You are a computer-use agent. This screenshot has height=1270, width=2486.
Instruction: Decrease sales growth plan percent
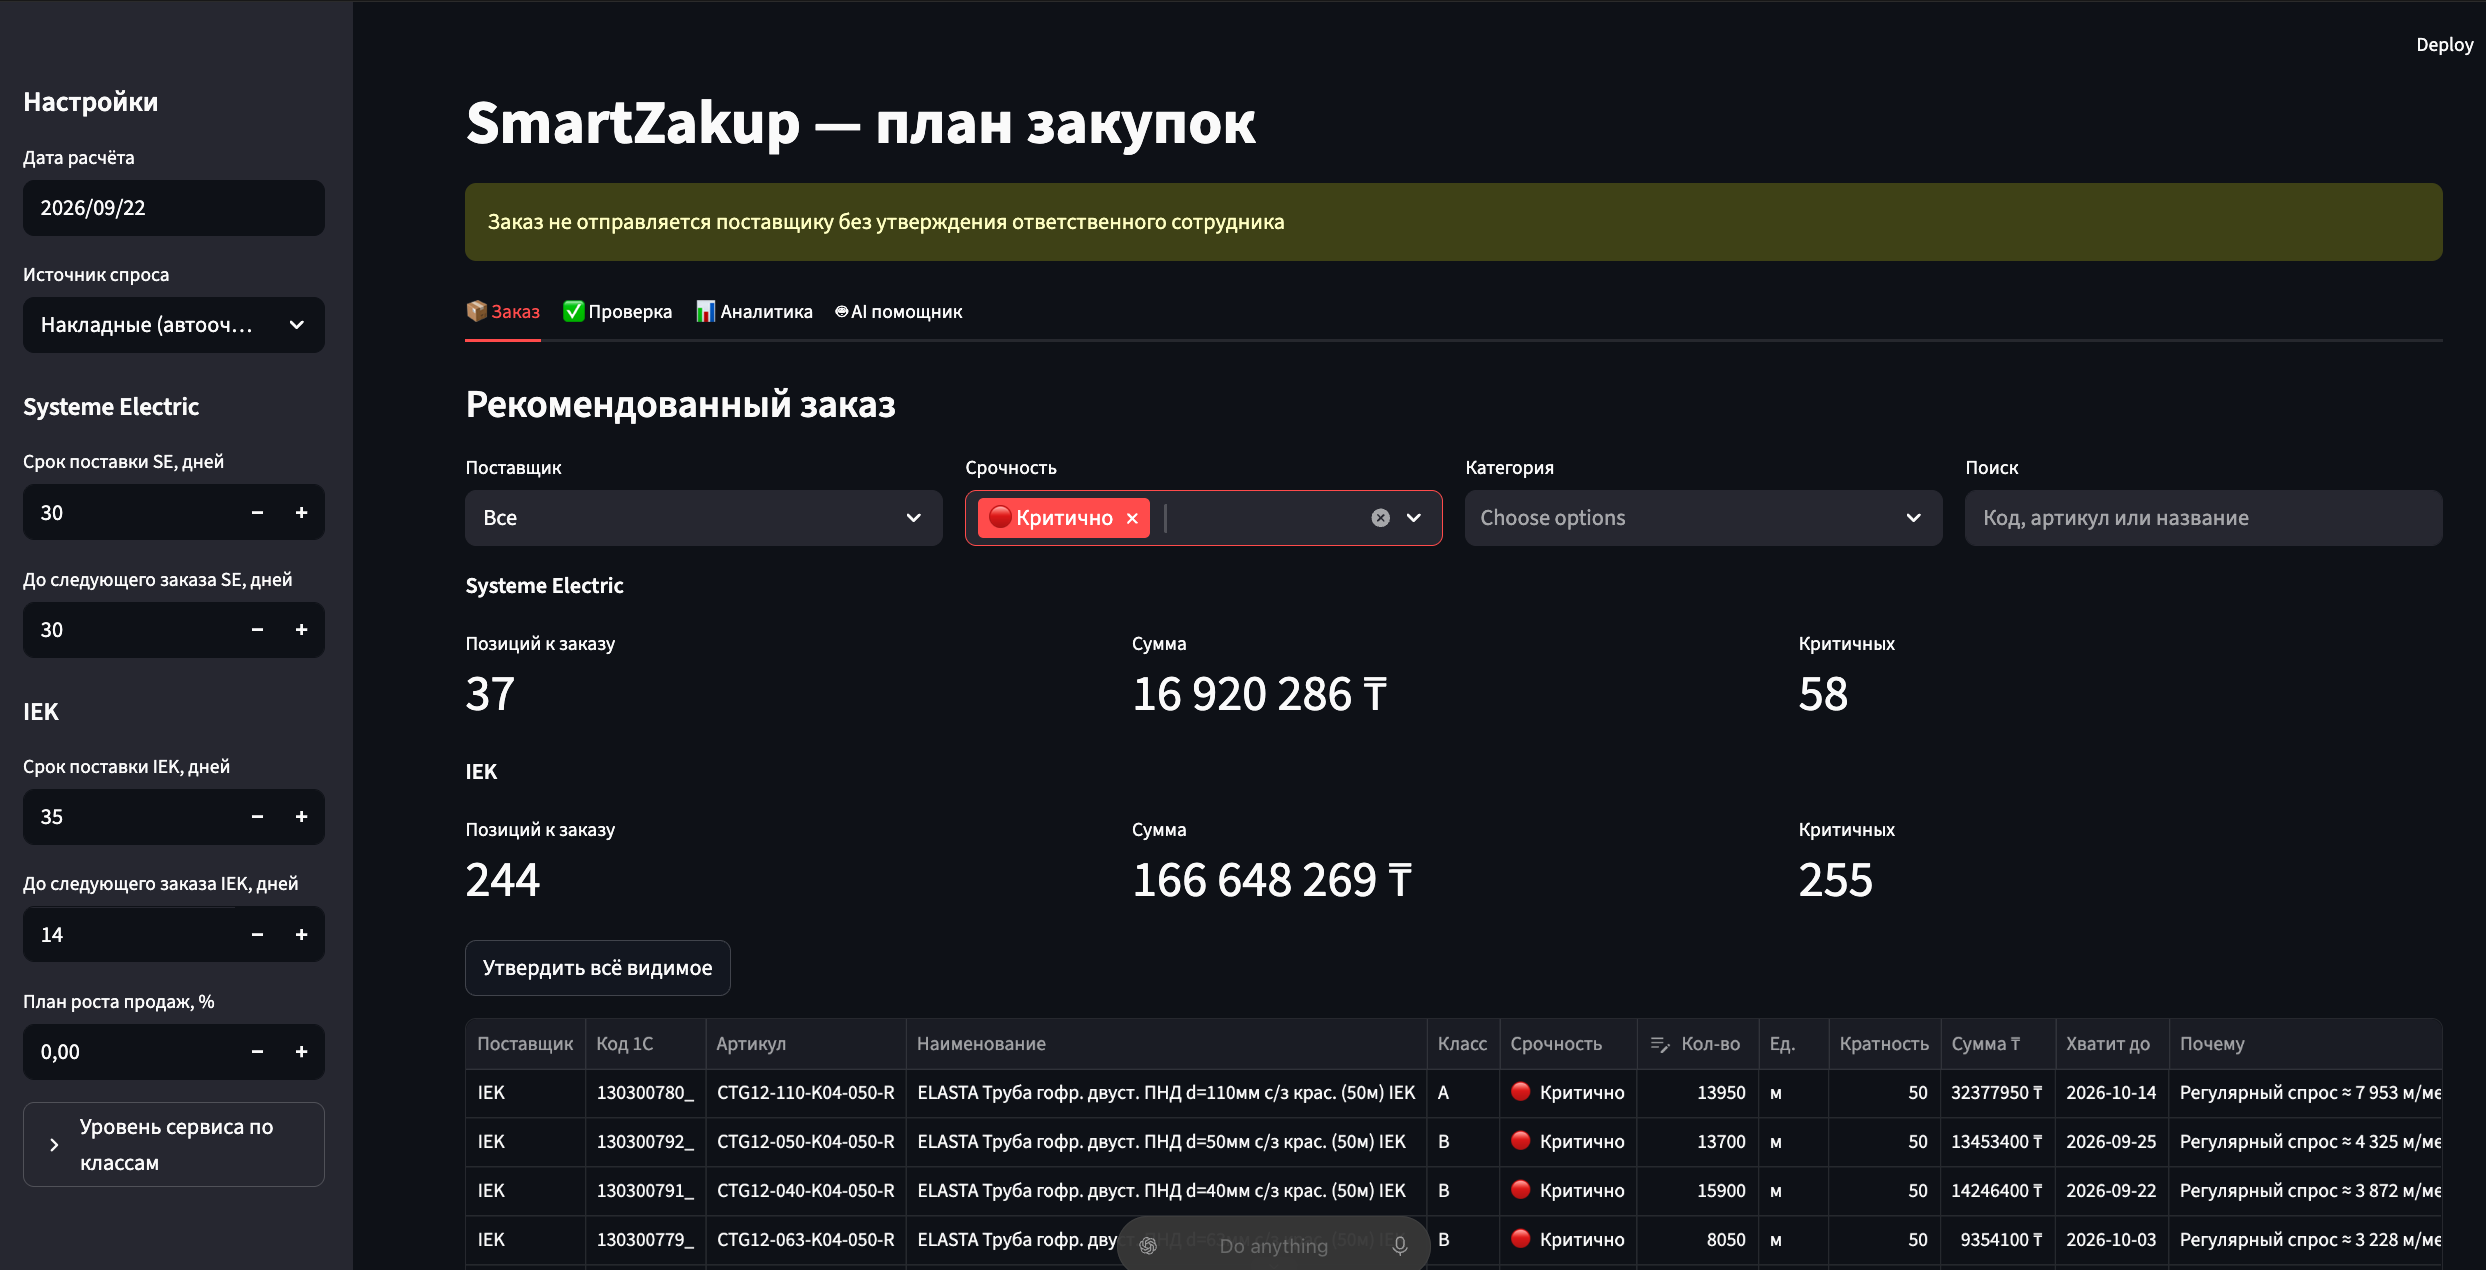257,1052
